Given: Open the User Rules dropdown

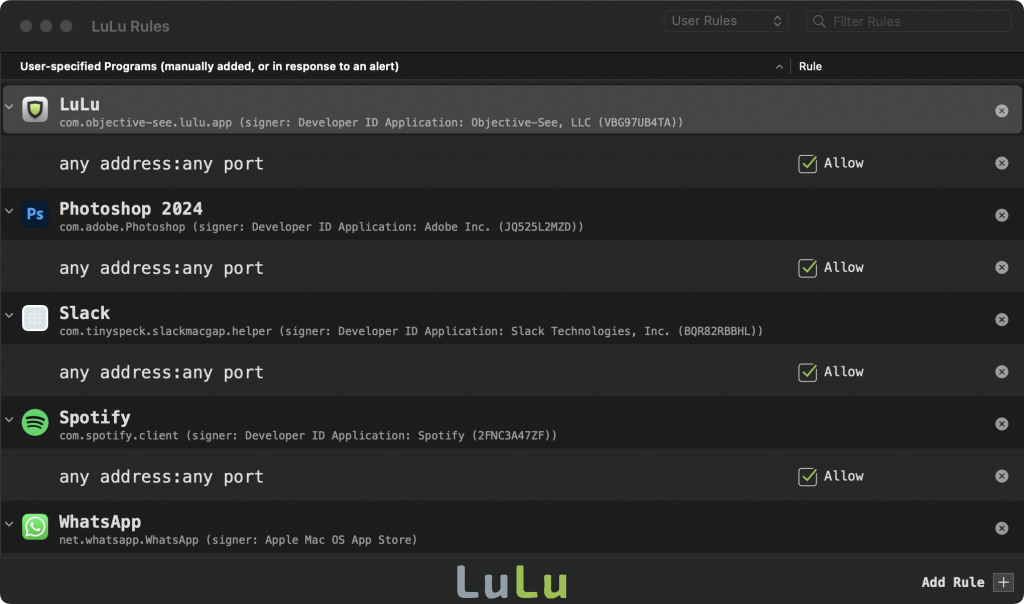Looking at the screenshot, I should coord(726,21).
